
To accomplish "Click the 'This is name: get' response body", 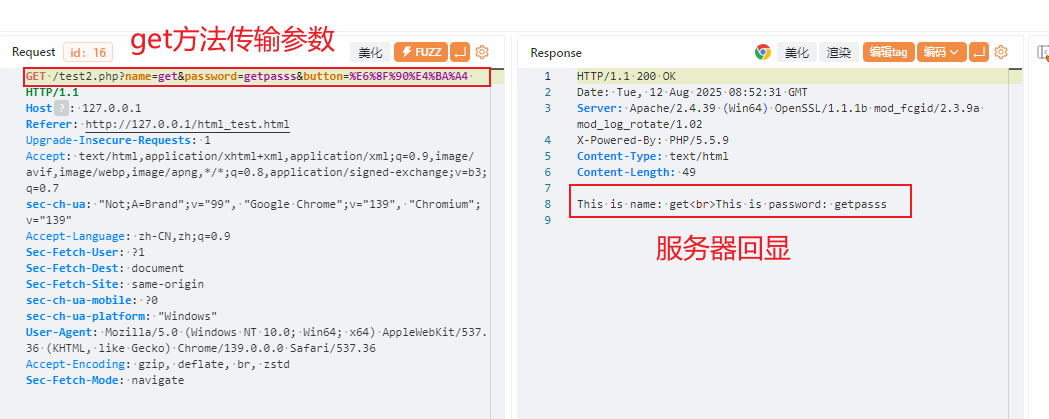I will [x=732, y=205].
